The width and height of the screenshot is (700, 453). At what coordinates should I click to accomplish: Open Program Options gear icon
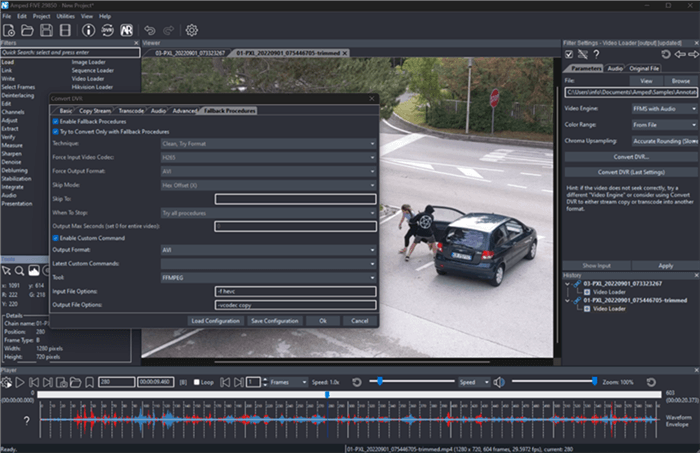tap(191, 31)
